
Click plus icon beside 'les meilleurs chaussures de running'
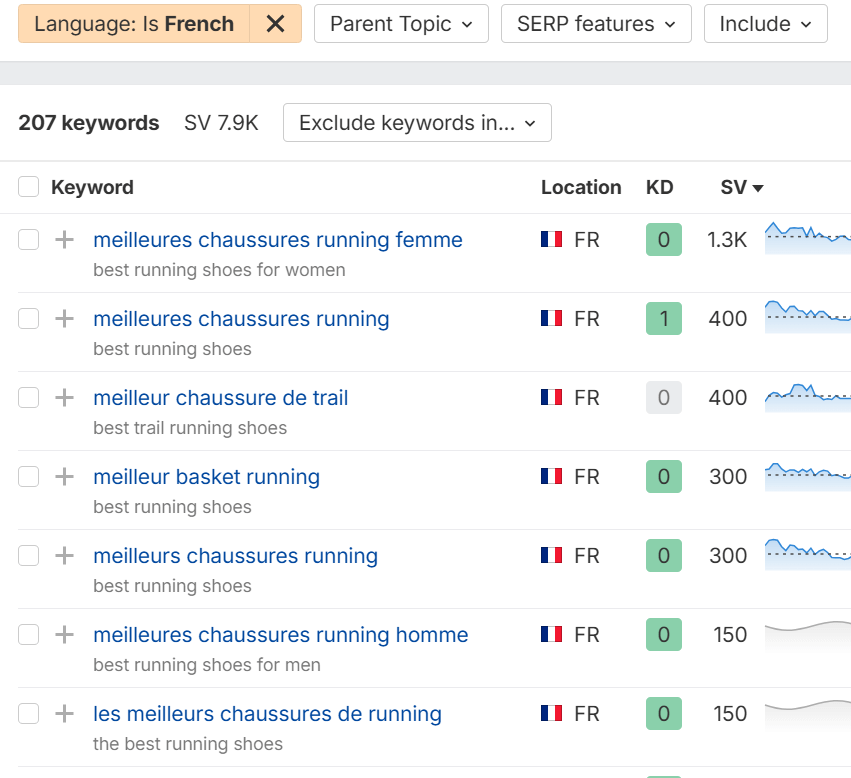[x=64, y=714]
